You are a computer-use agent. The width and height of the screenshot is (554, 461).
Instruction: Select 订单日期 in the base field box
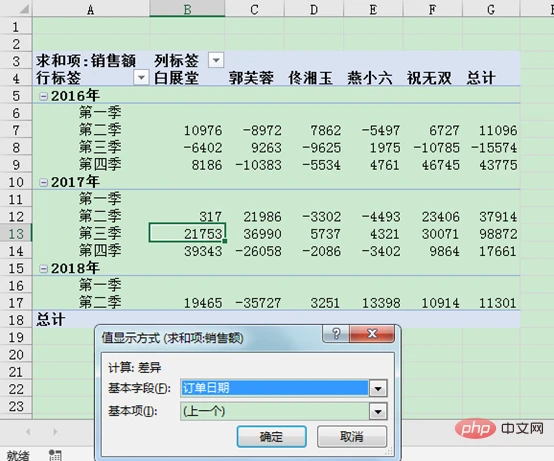pyautogui.click(x=274, y=388)
